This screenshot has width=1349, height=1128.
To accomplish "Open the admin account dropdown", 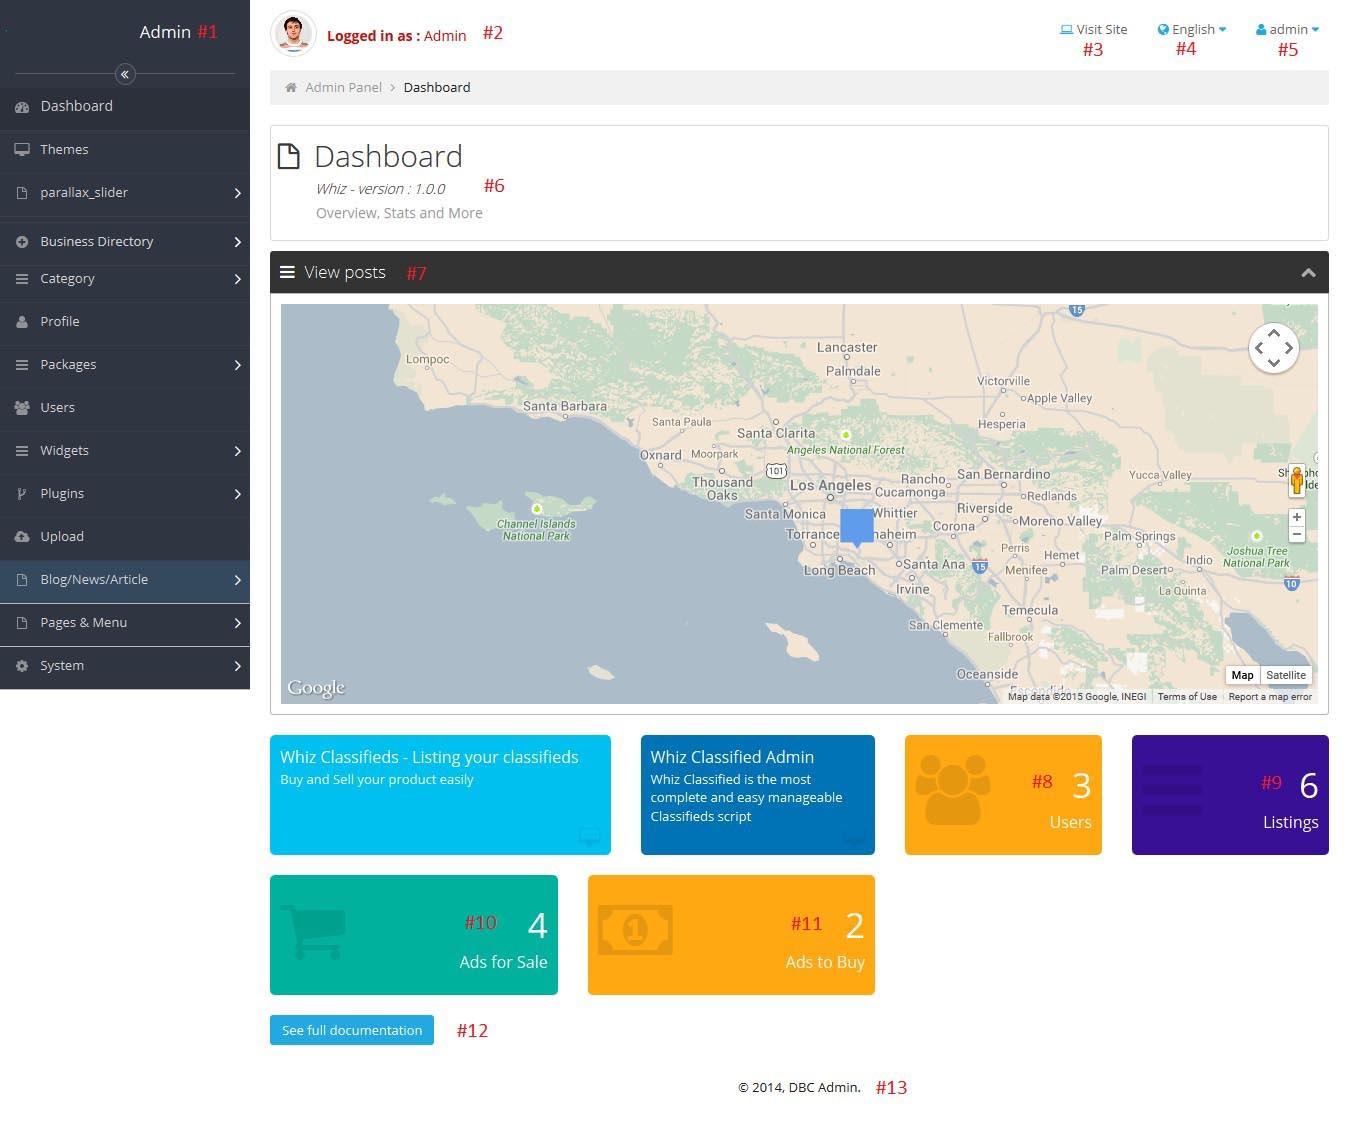I will click(x=1287, y=30).
